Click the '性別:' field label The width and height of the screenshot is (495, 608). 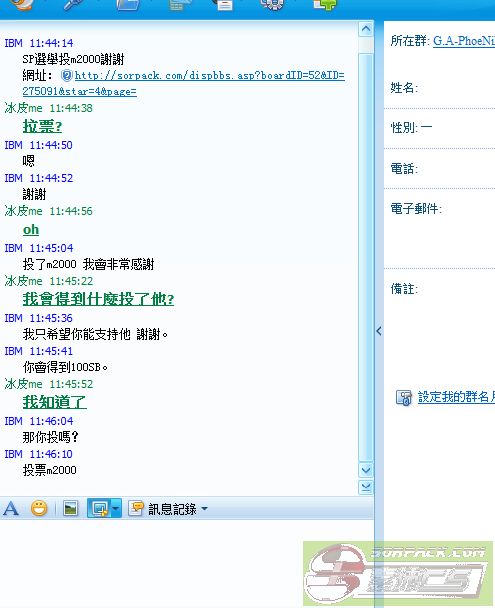tap(404, 127)
